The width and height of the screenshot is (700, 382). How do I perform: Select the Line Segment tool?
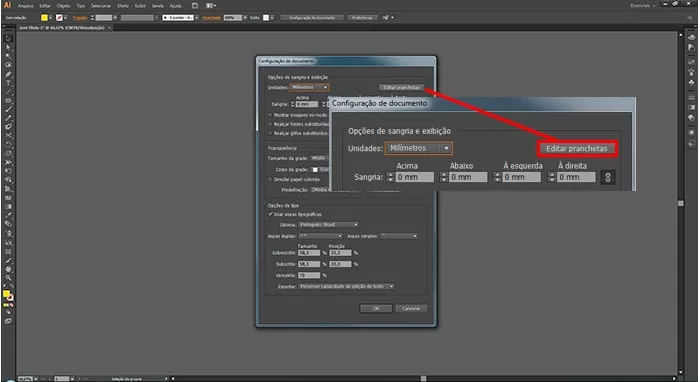8,92
